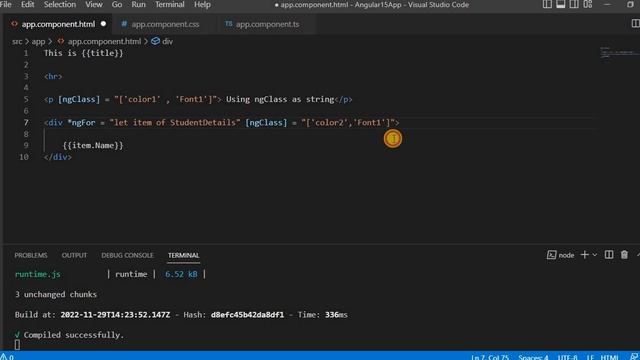Split the terminal pane

[x=609, y=255]
